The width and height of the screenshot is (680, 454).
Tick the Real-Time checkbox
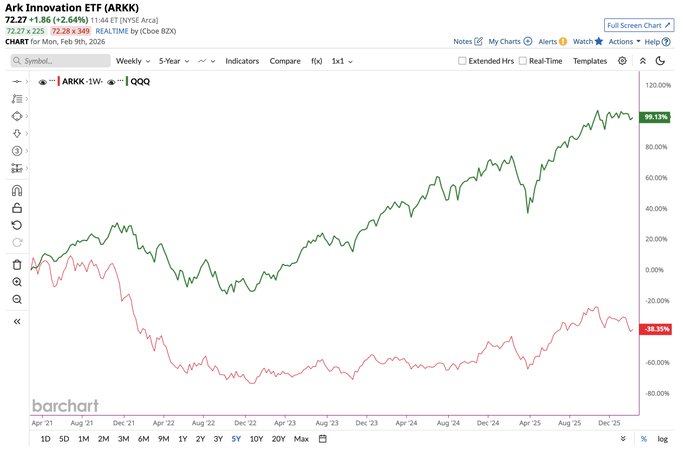521,61
